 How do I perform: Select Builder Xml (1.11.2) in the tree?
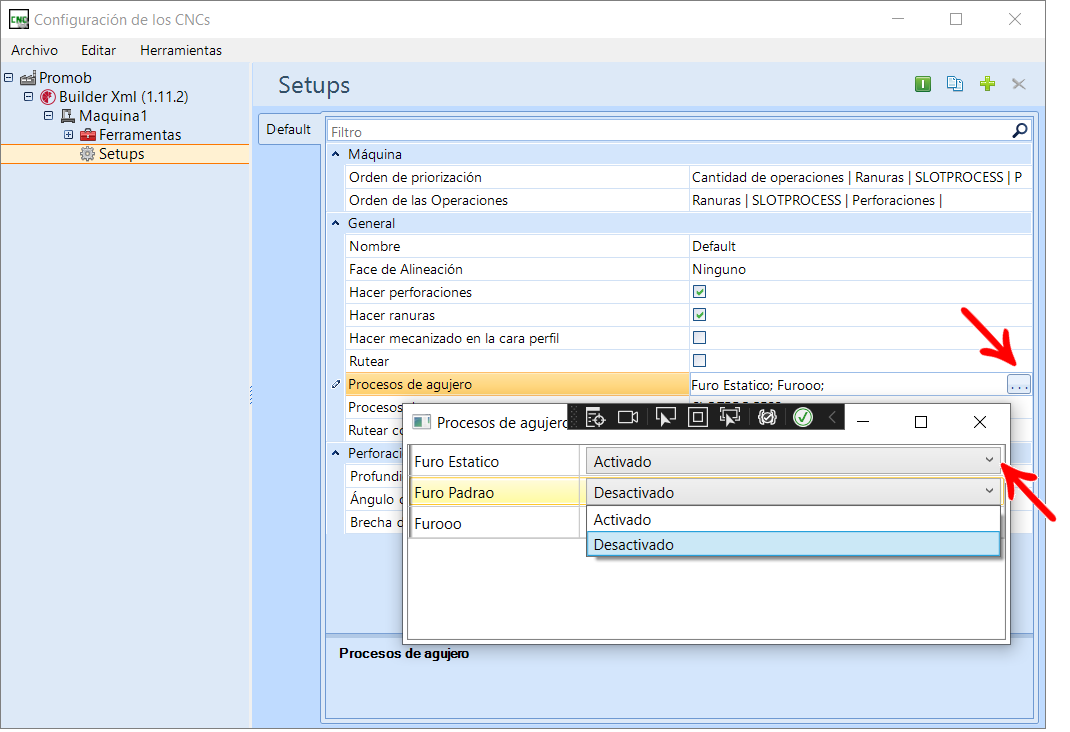(124, 97)
